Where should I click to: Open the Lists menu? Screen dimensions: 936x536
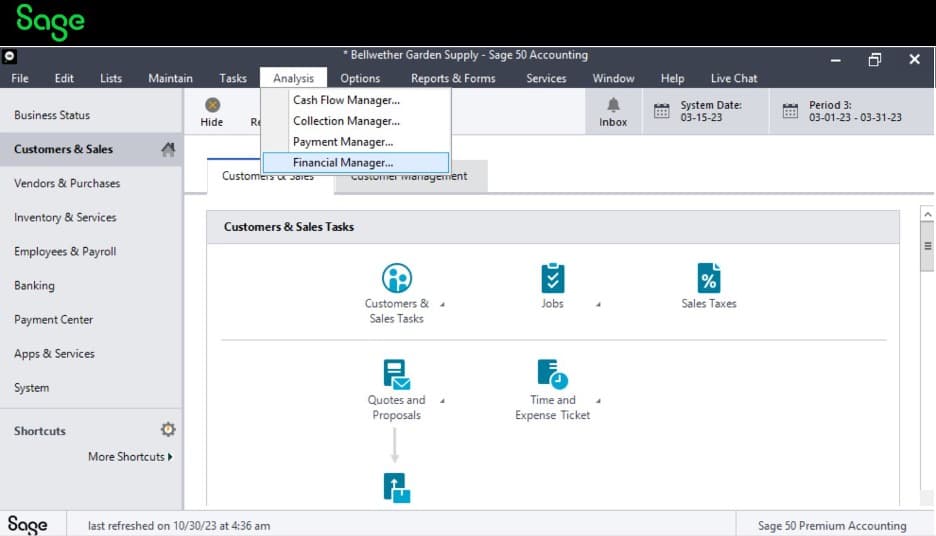pos(111,78)
